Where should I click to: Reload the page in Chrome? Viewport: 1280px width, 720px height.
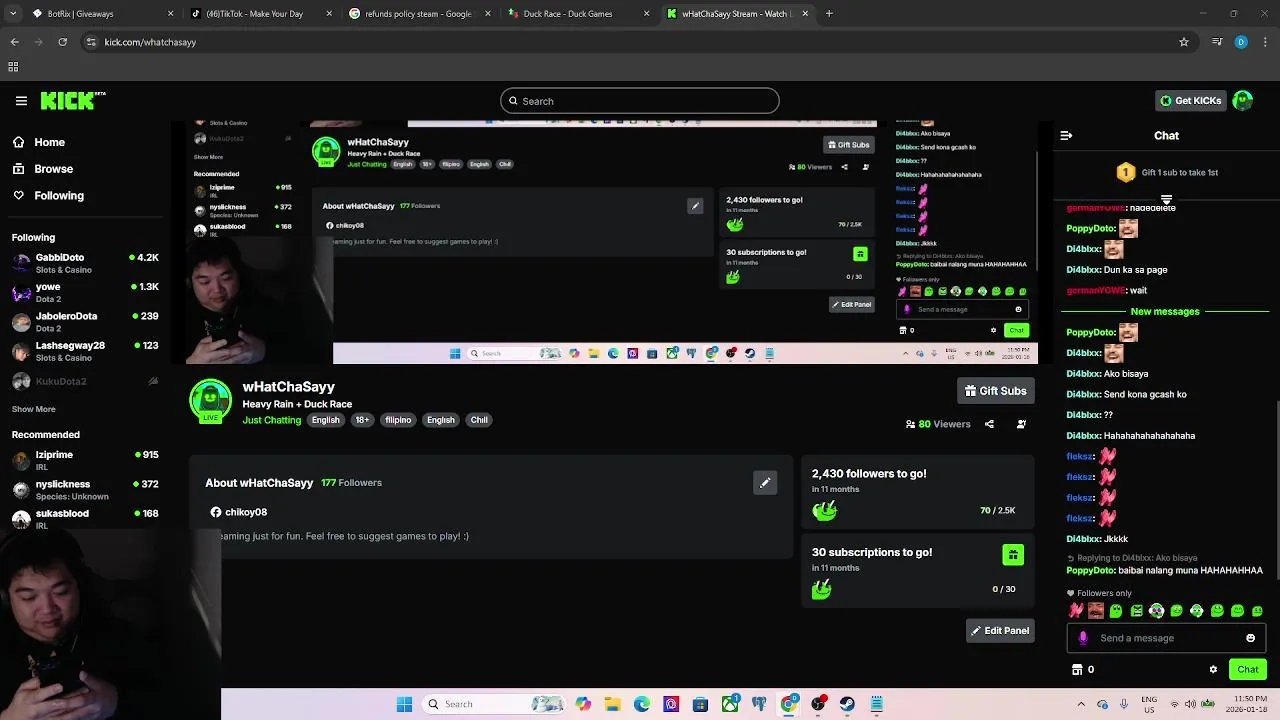pos(62,42)
